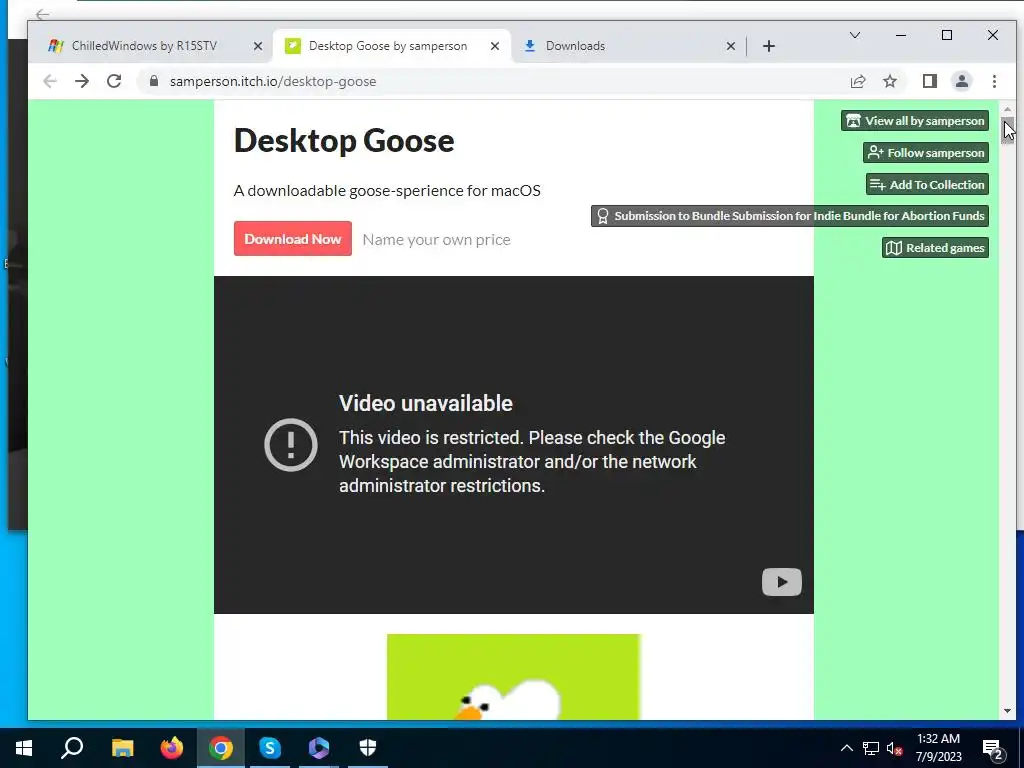Image resolution: width=1024 pixels, height=768 pixels.
Task: Go back with the browser back arrow
Action: [x=50, y=81]
